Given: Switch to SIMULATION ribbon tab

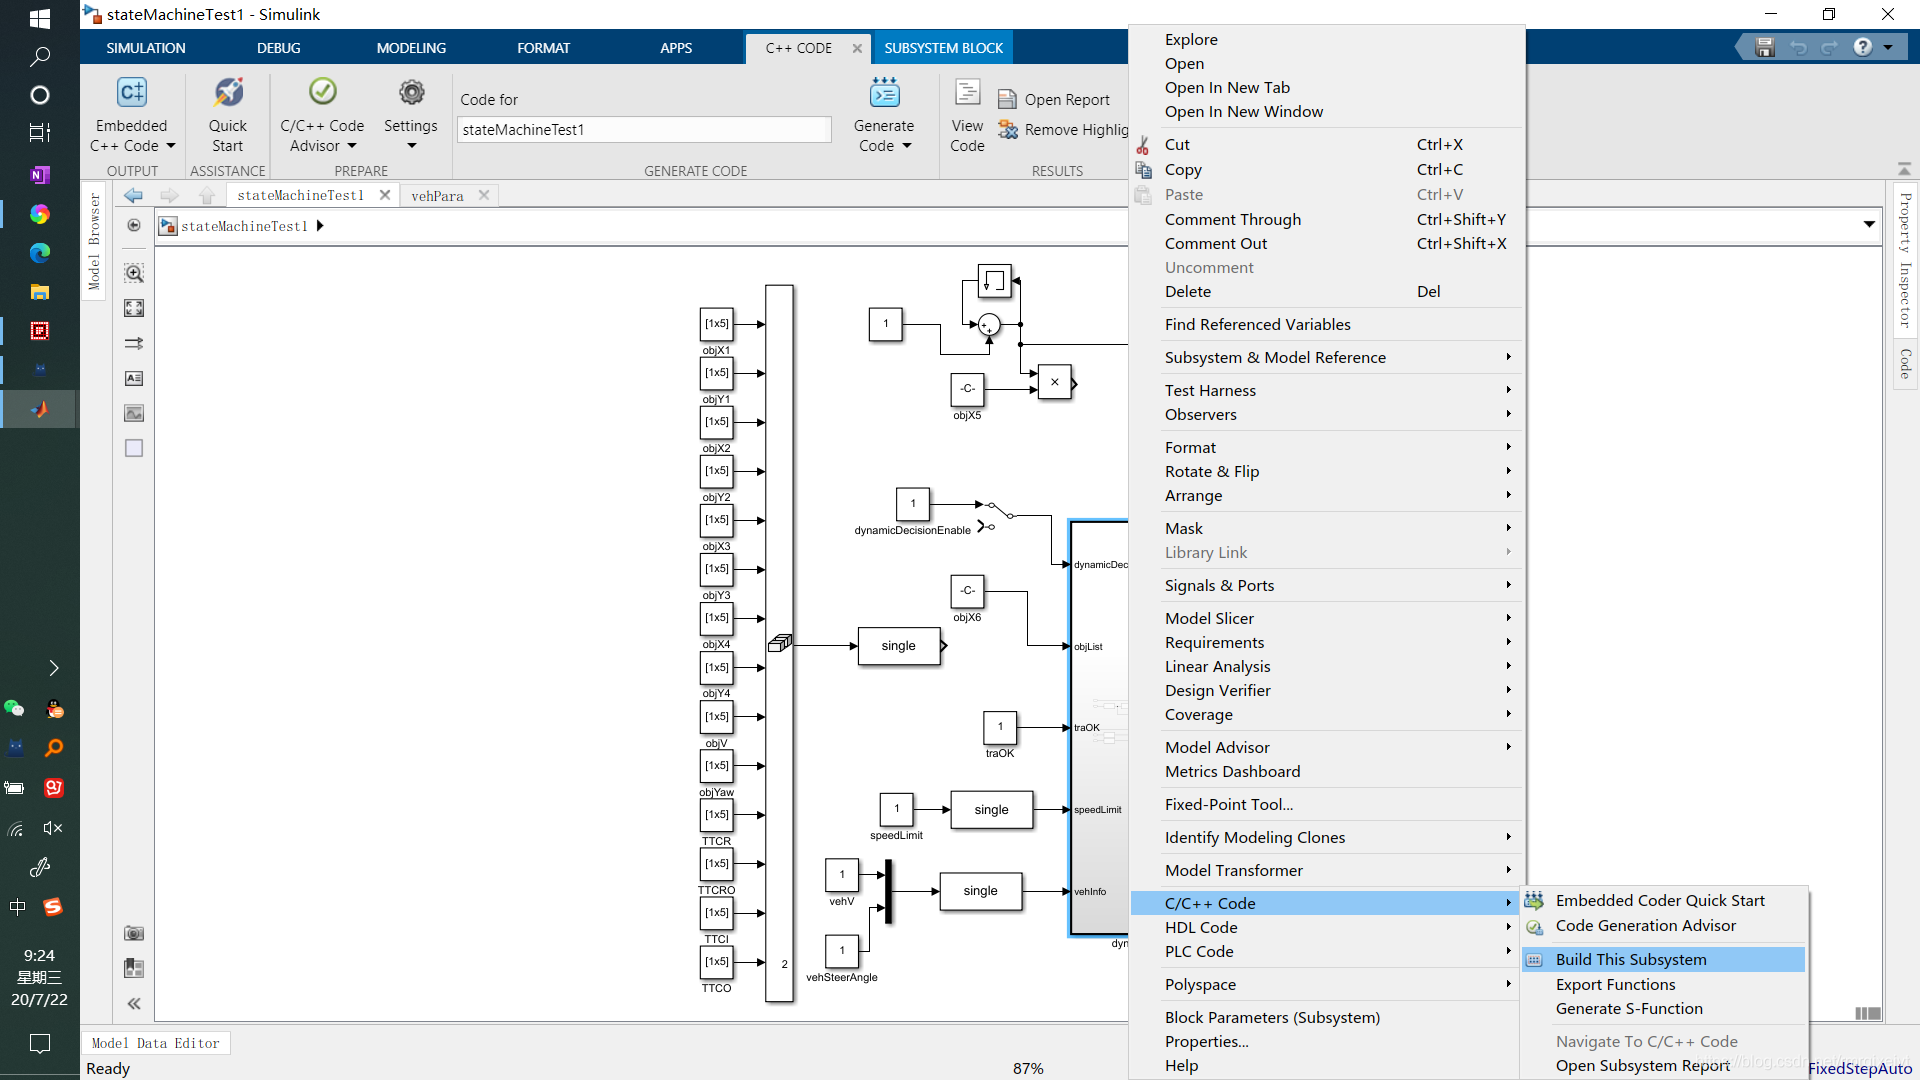Looking at the screenshot, I should 146,48.
